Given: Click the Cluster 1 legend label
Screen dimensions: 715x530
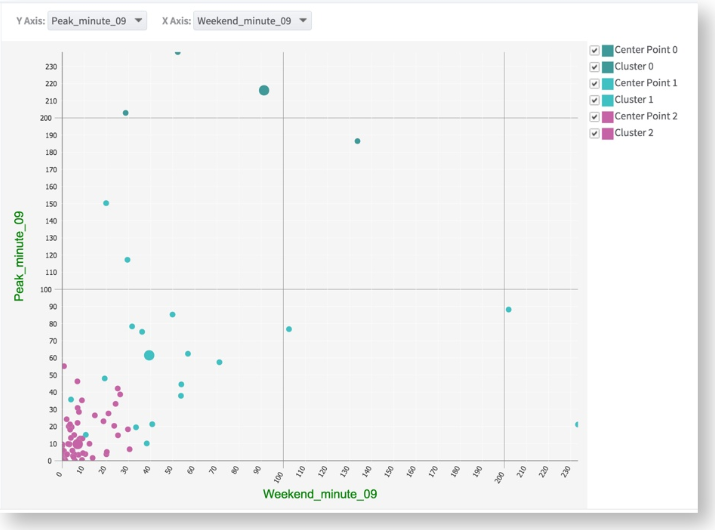Looking at the screenshot, I should (634, 99).
